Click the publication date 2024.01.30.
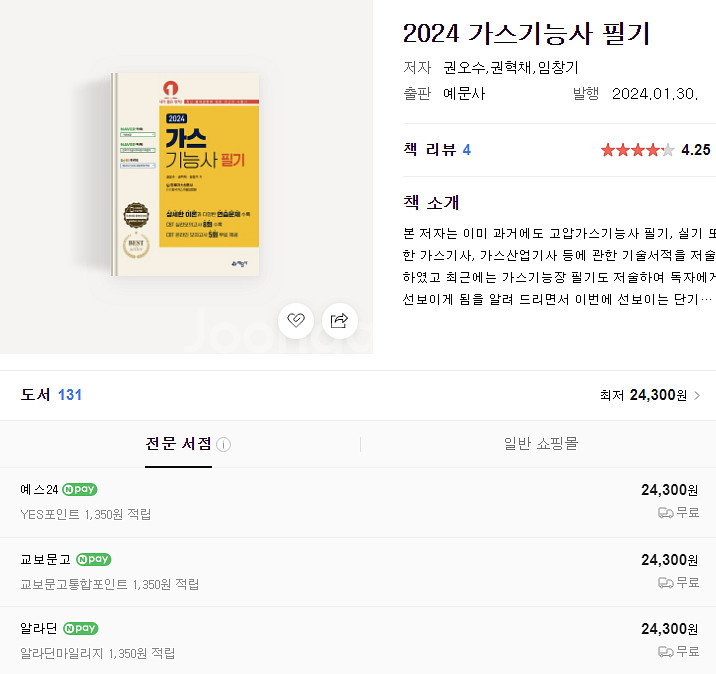This screenshot has width=716, height=674. click(655, 94)
